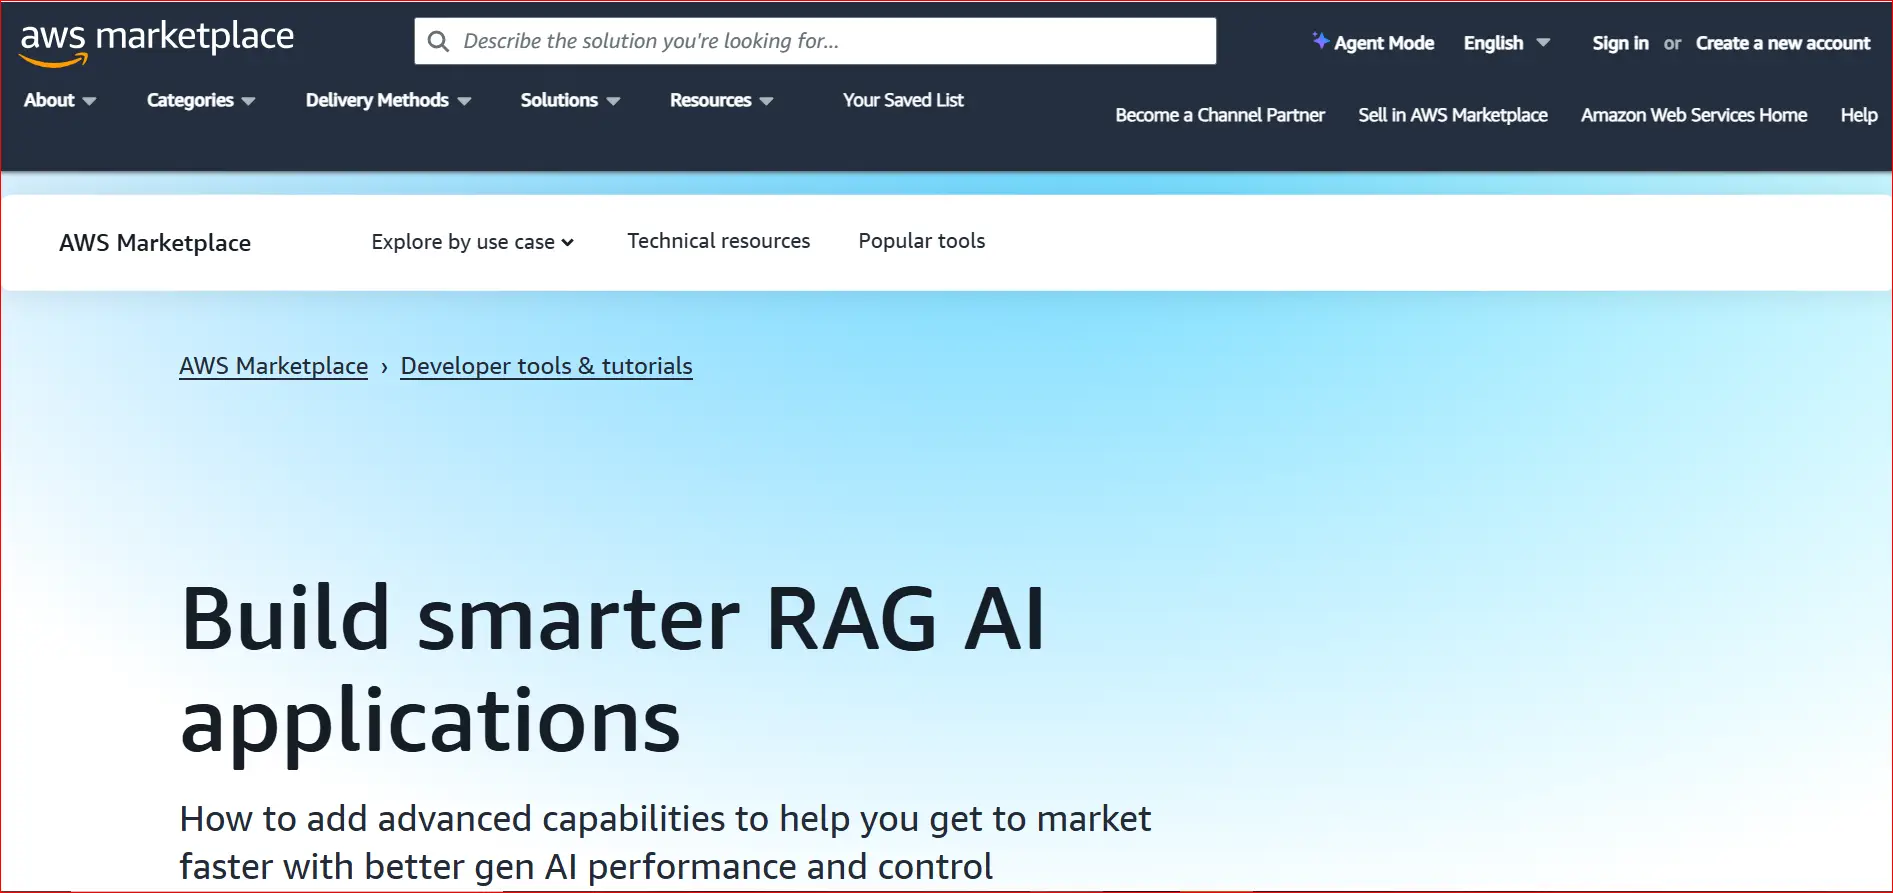
Task: Open the English language dropdown
Action: tap(1506, 43)
